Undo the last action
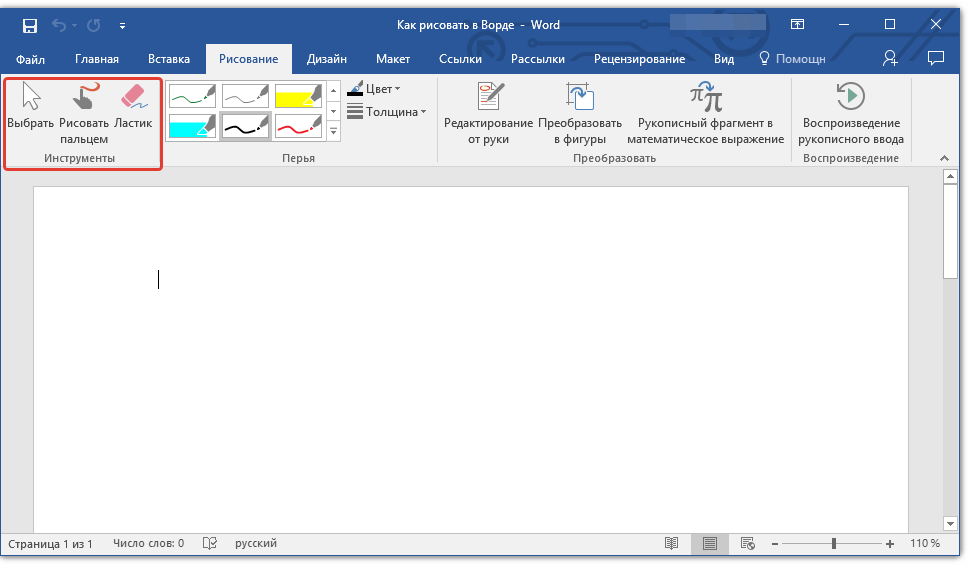This screenshot has height=564, width=968. click(59, 25)
